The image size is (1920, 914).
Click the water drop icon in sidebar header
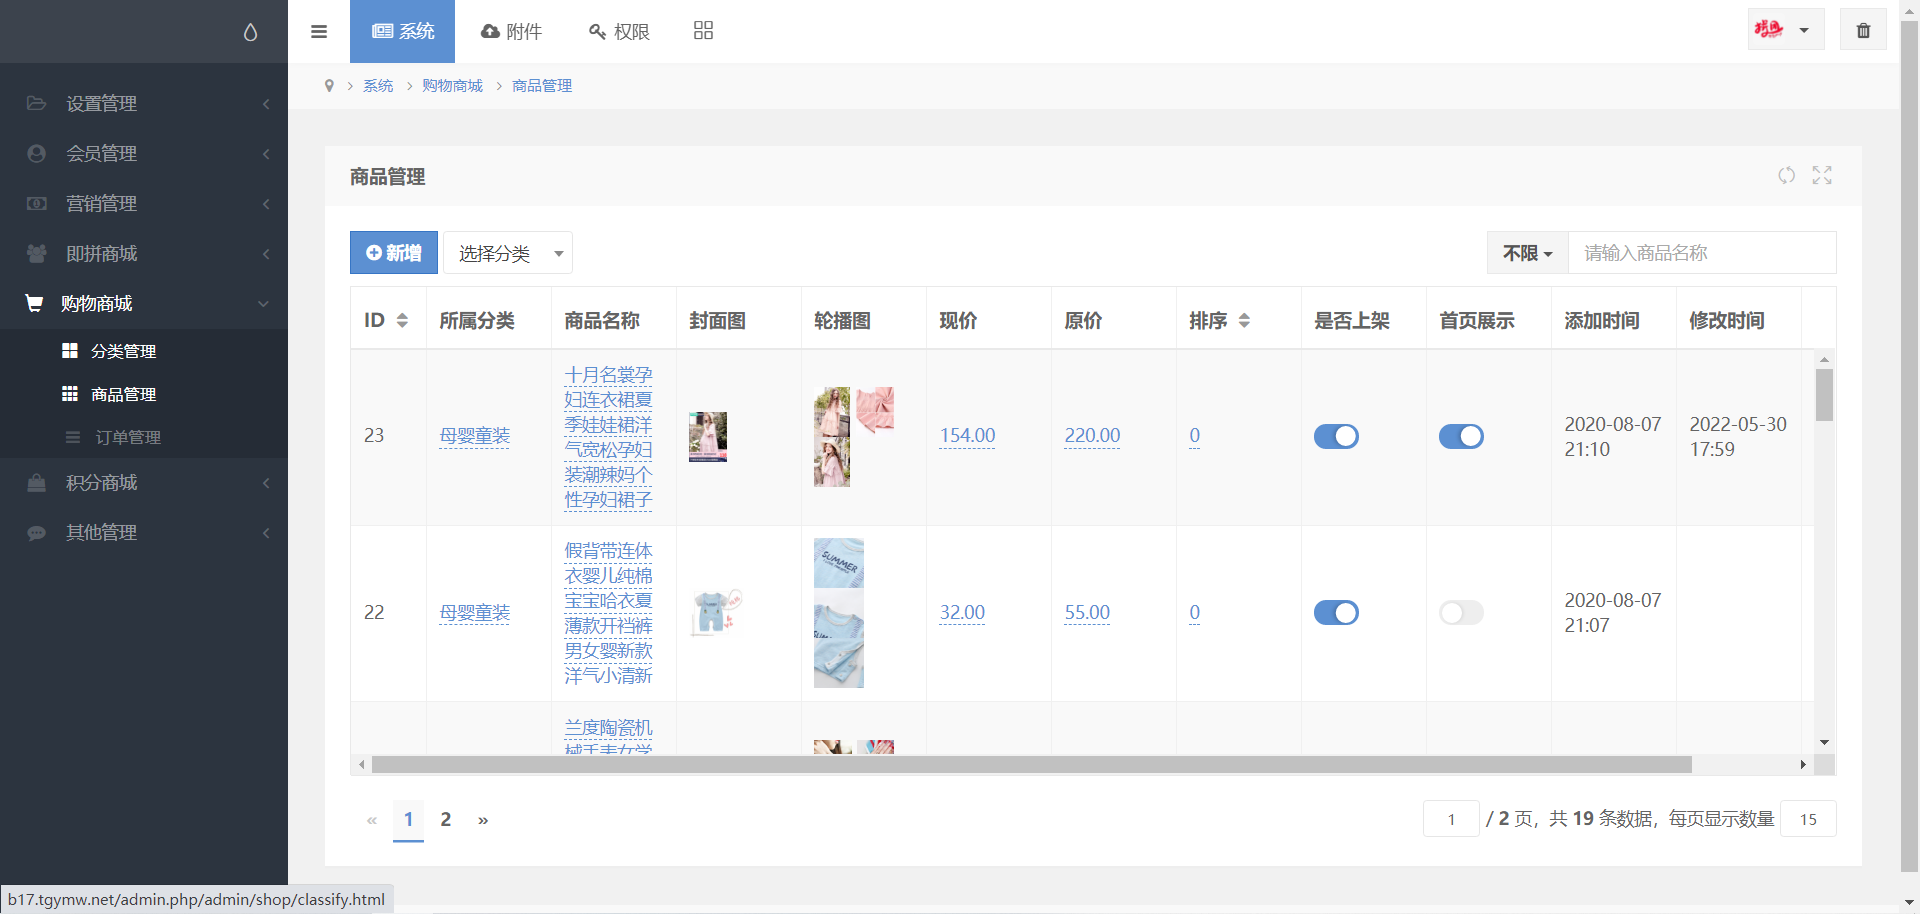point(250,32)
